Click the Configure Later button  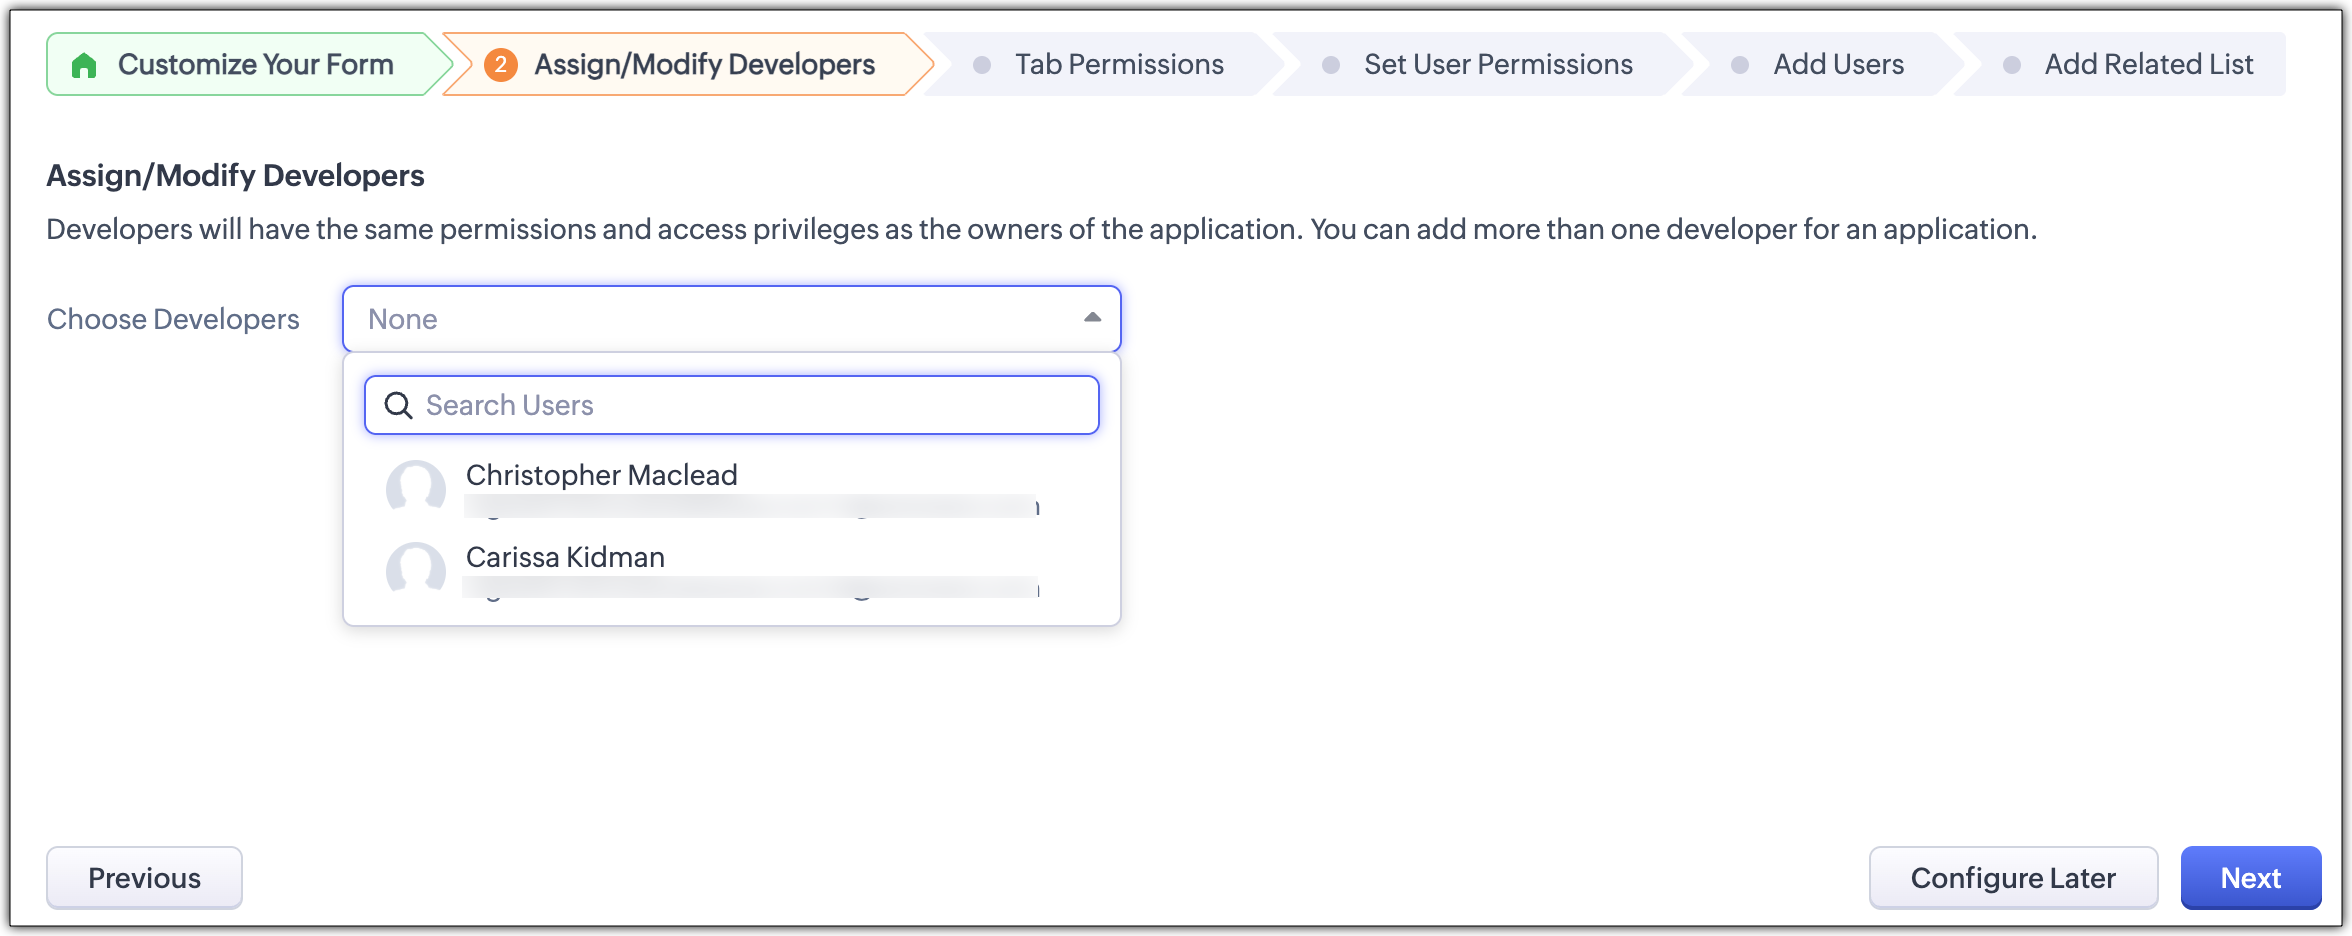(2012, 878)
